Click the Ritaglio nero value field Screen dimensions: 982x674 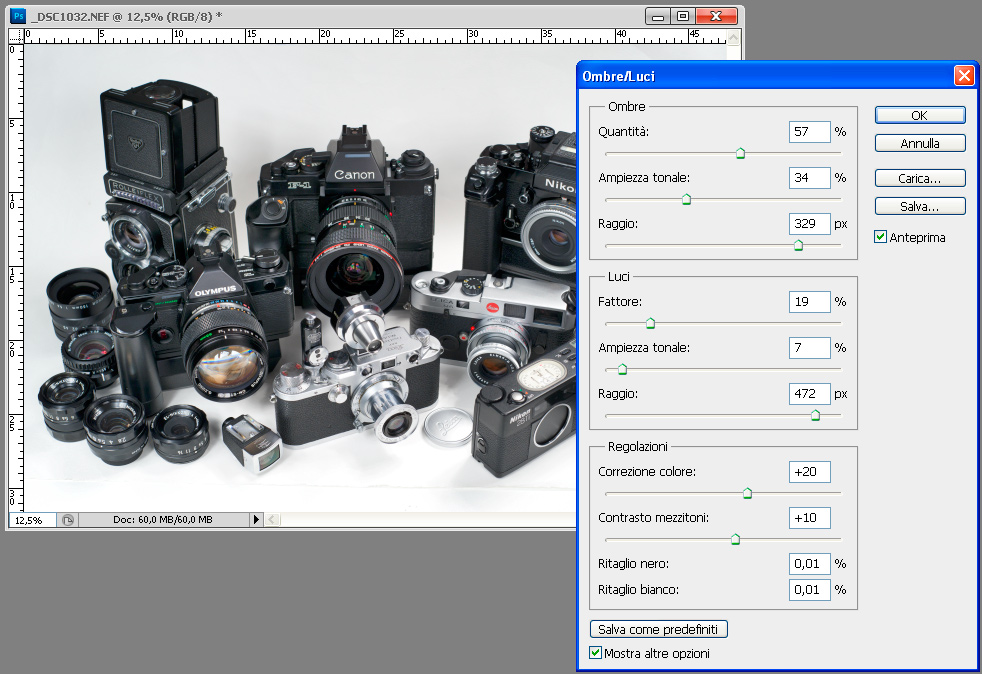(809, 564)
